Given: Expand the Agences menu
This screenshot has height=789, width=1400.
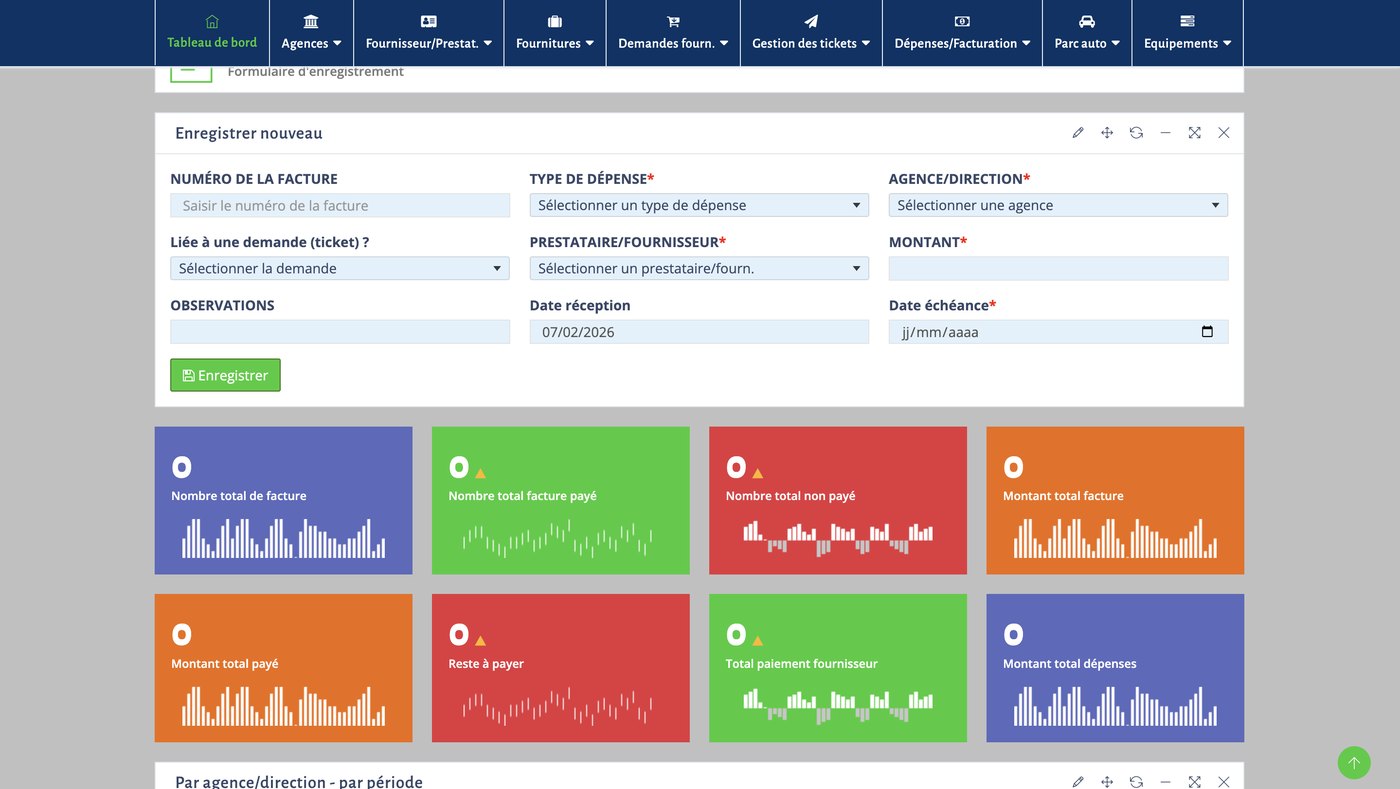Looking at the screenshot, I should (311, 33).
